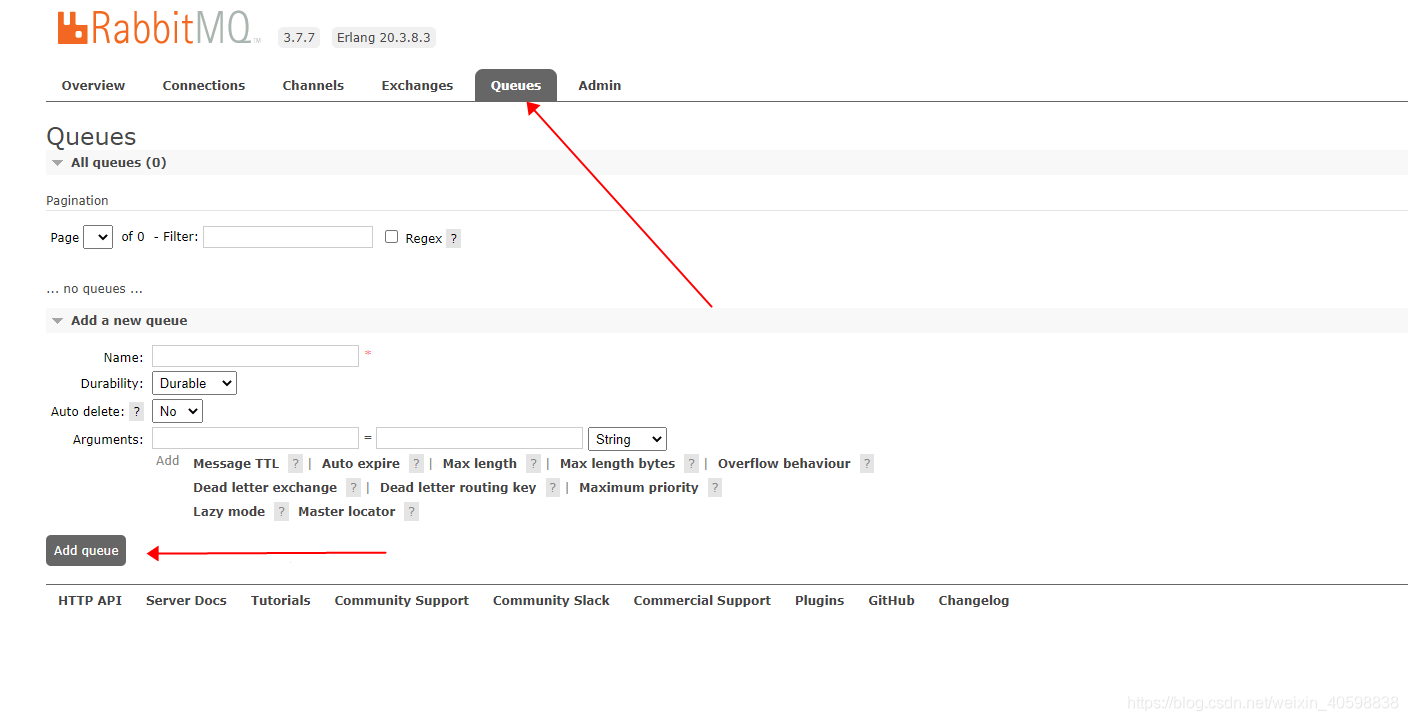Viewport: 1408px width, 721px height.
Task: Open the HTTP API footer link
Action: click(x=90, y=600)
